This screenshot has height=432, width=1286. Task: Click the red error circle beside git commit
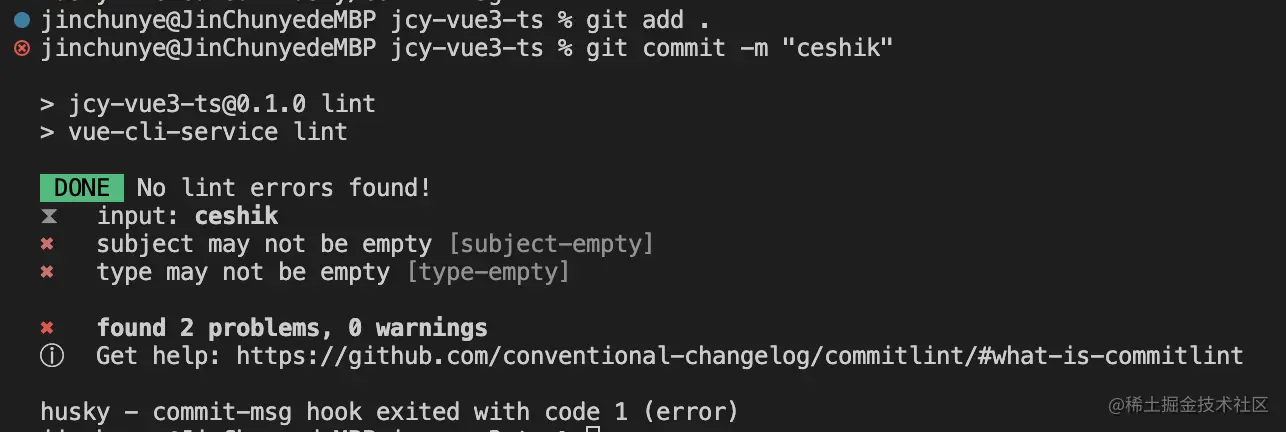[23, 48]
